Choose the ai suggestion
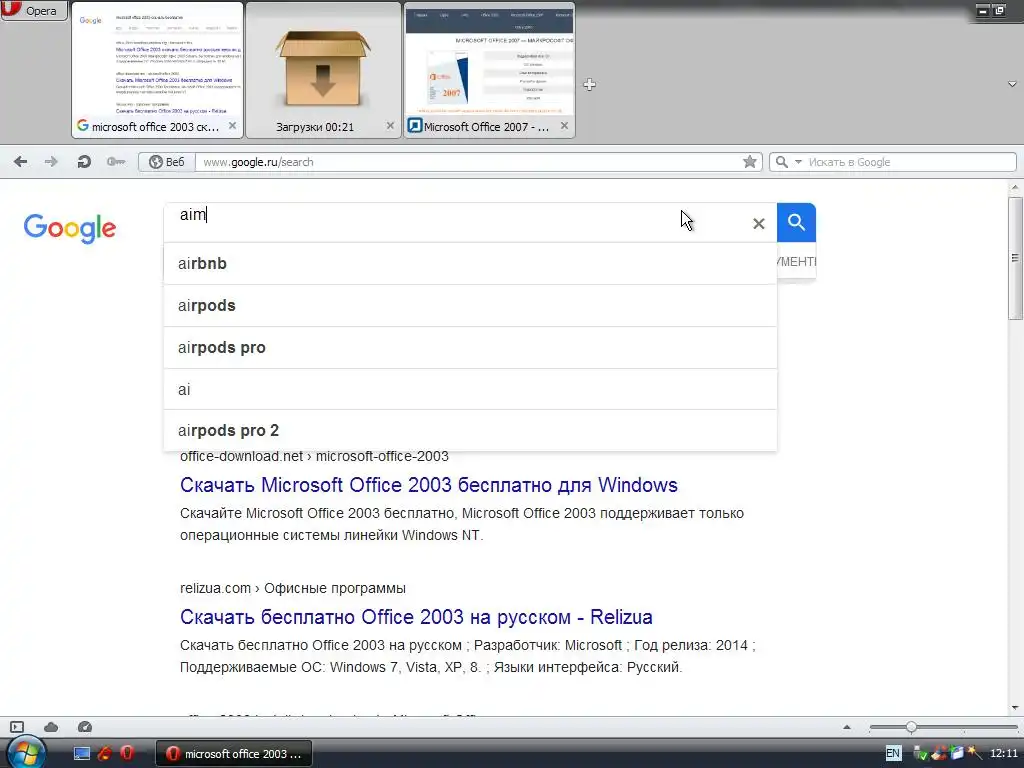Image resolution: width=1024 pixels, height=768 pixels. click(x=470, y=389)
